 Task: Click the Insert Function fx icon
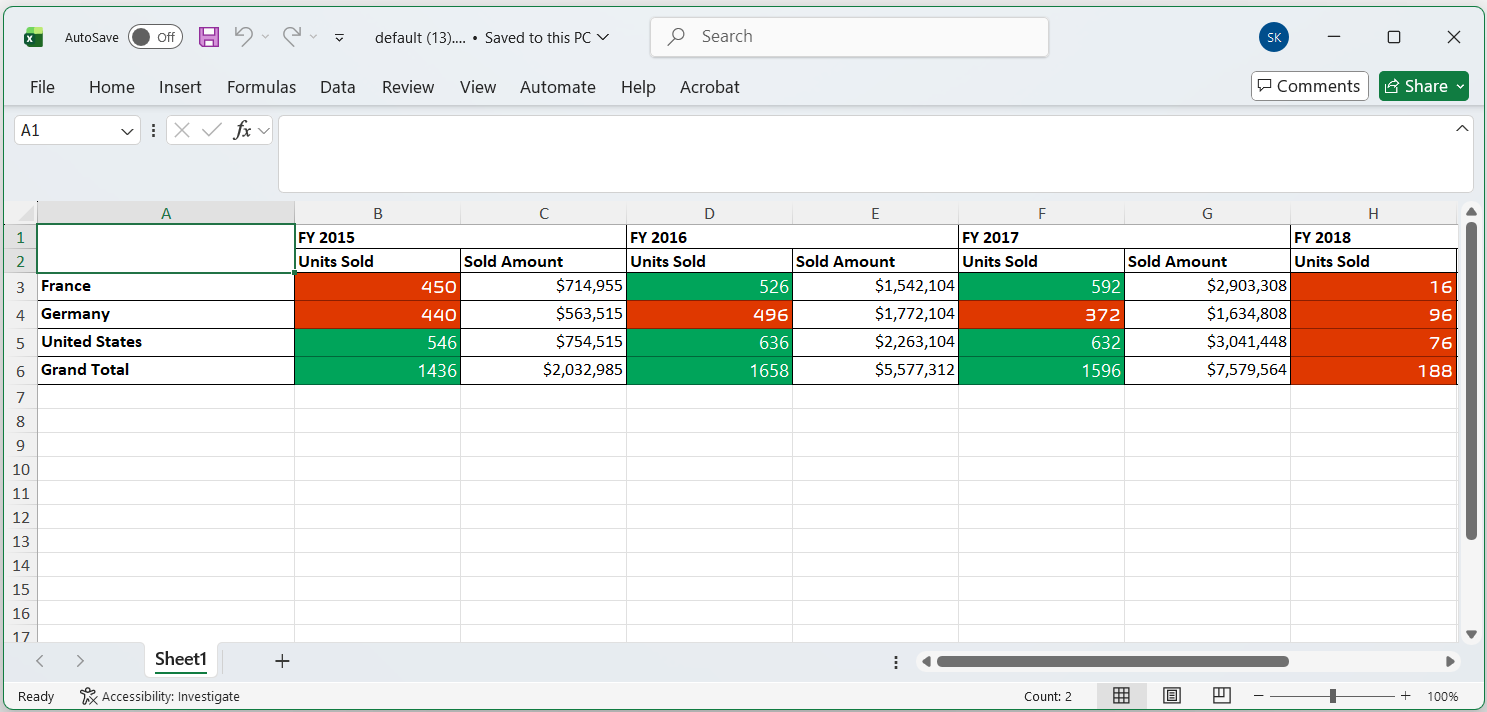pos(241,130)
